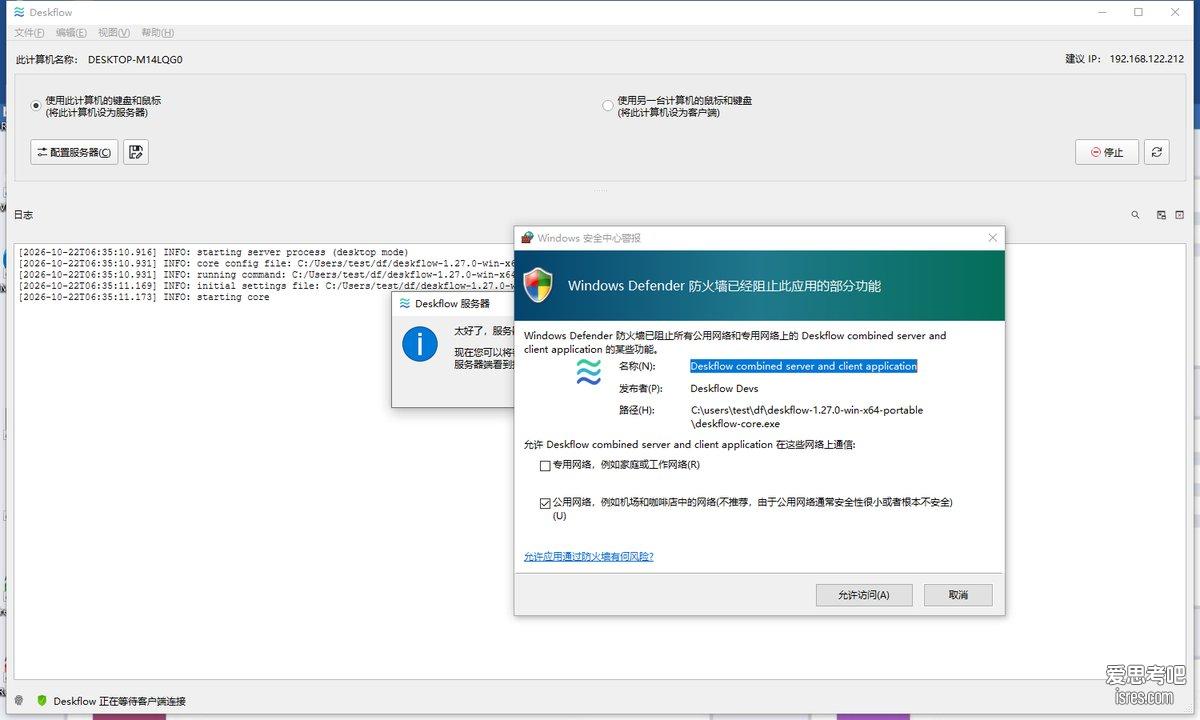
Task: Click the Deskflow wave icon in the firewall dialog
Action: click(x=589, y=373)
